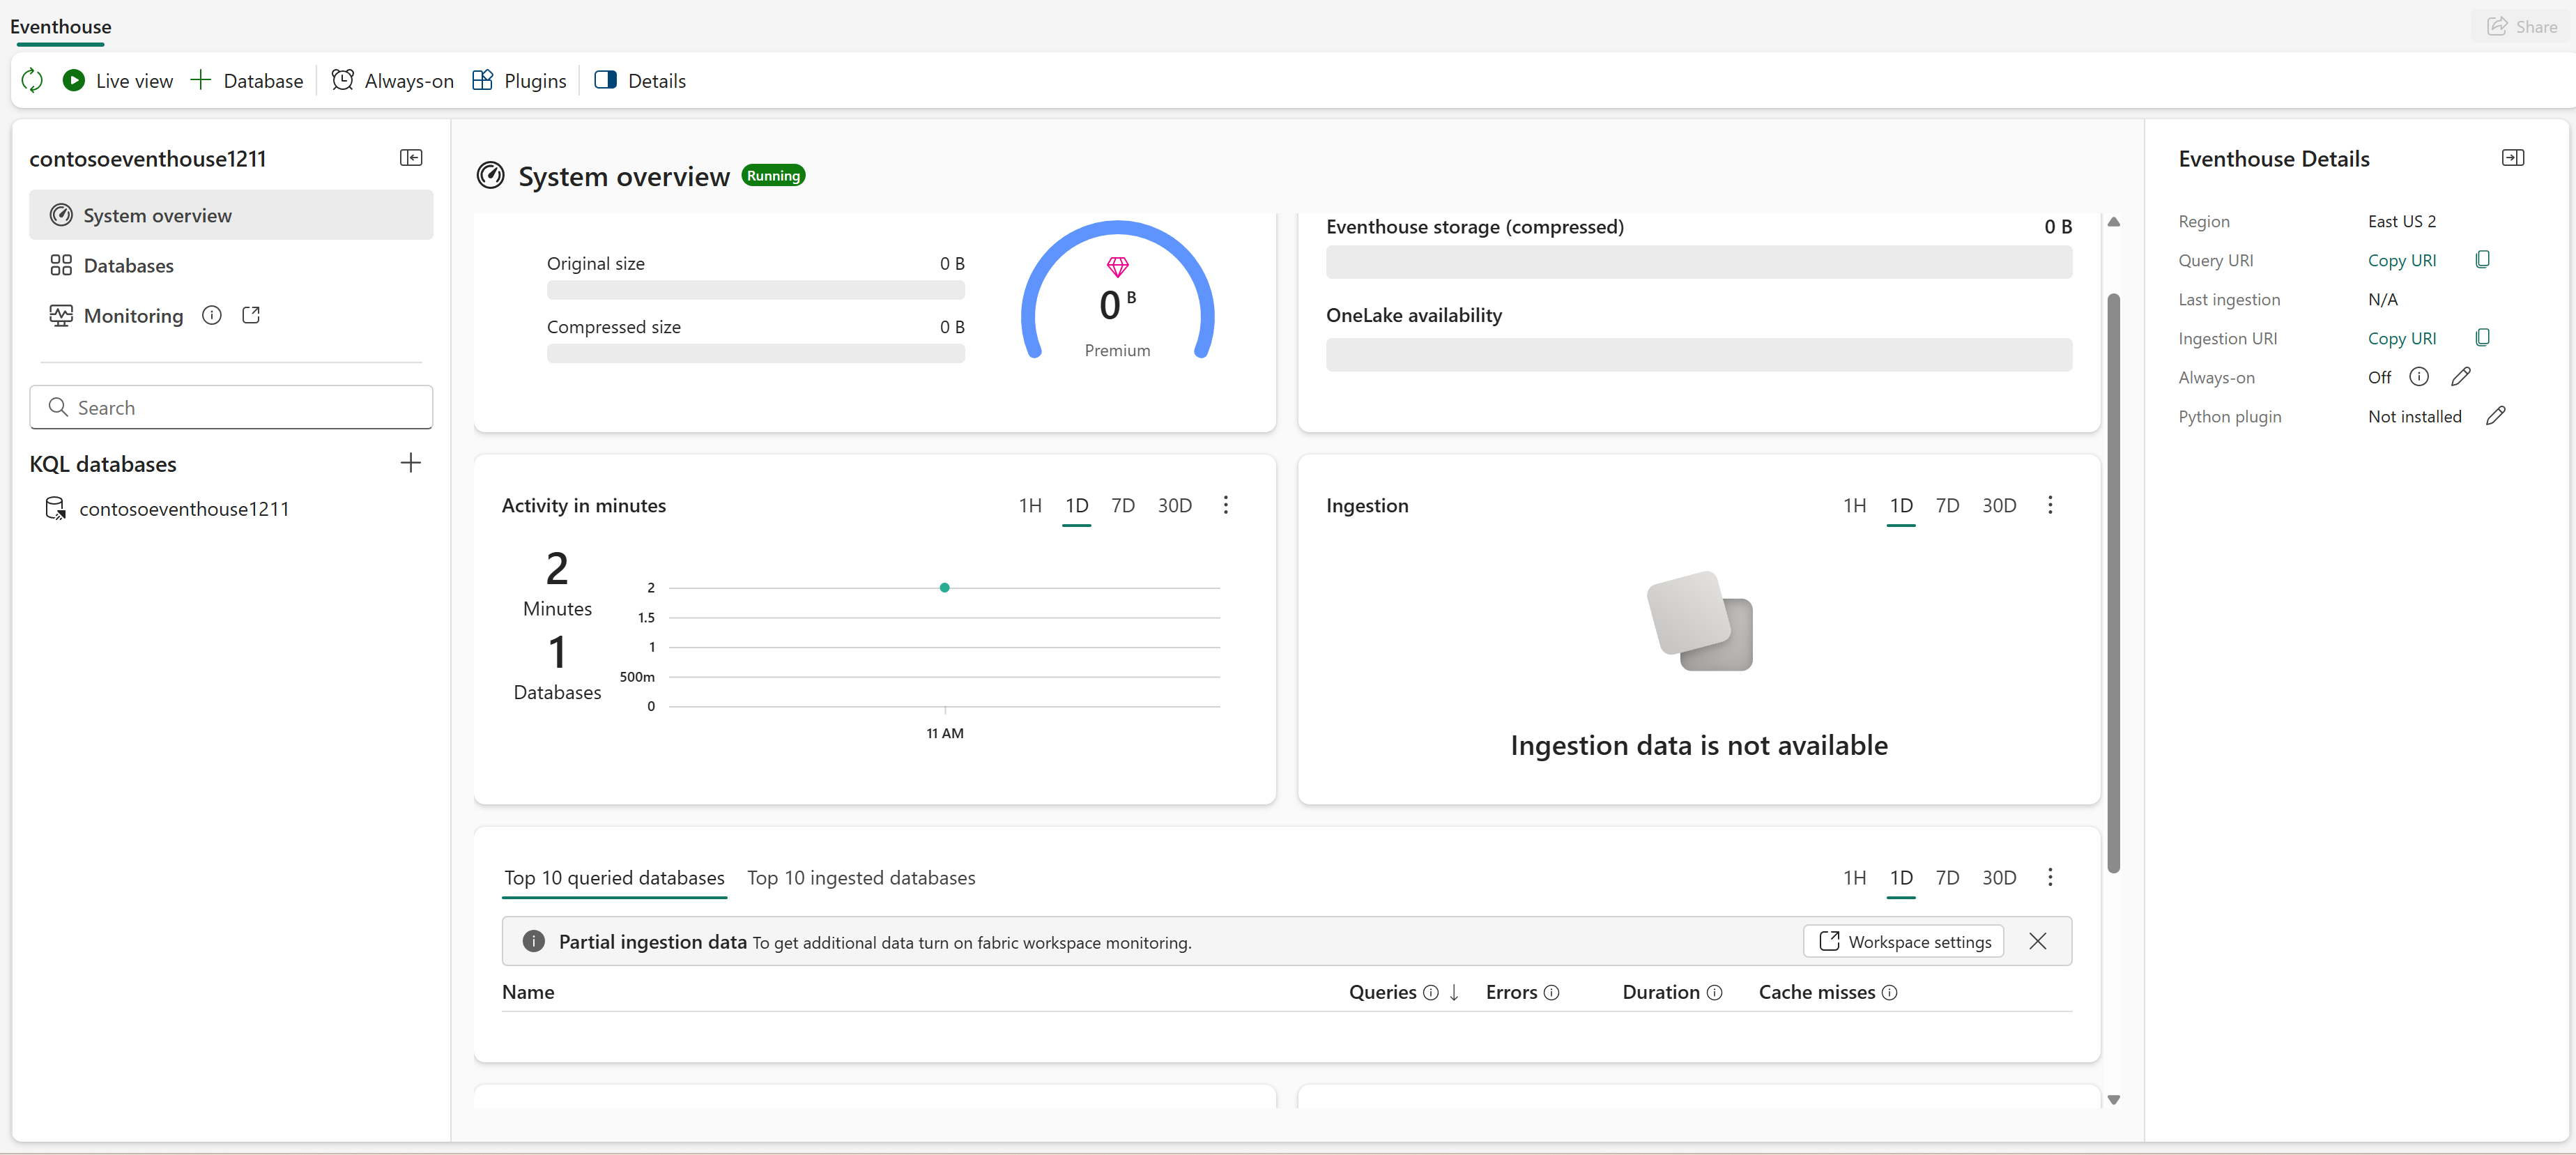Click the refresh icon in the toolbar
This screenshot has width=2576, height=1155.
(x=32, y=80)
